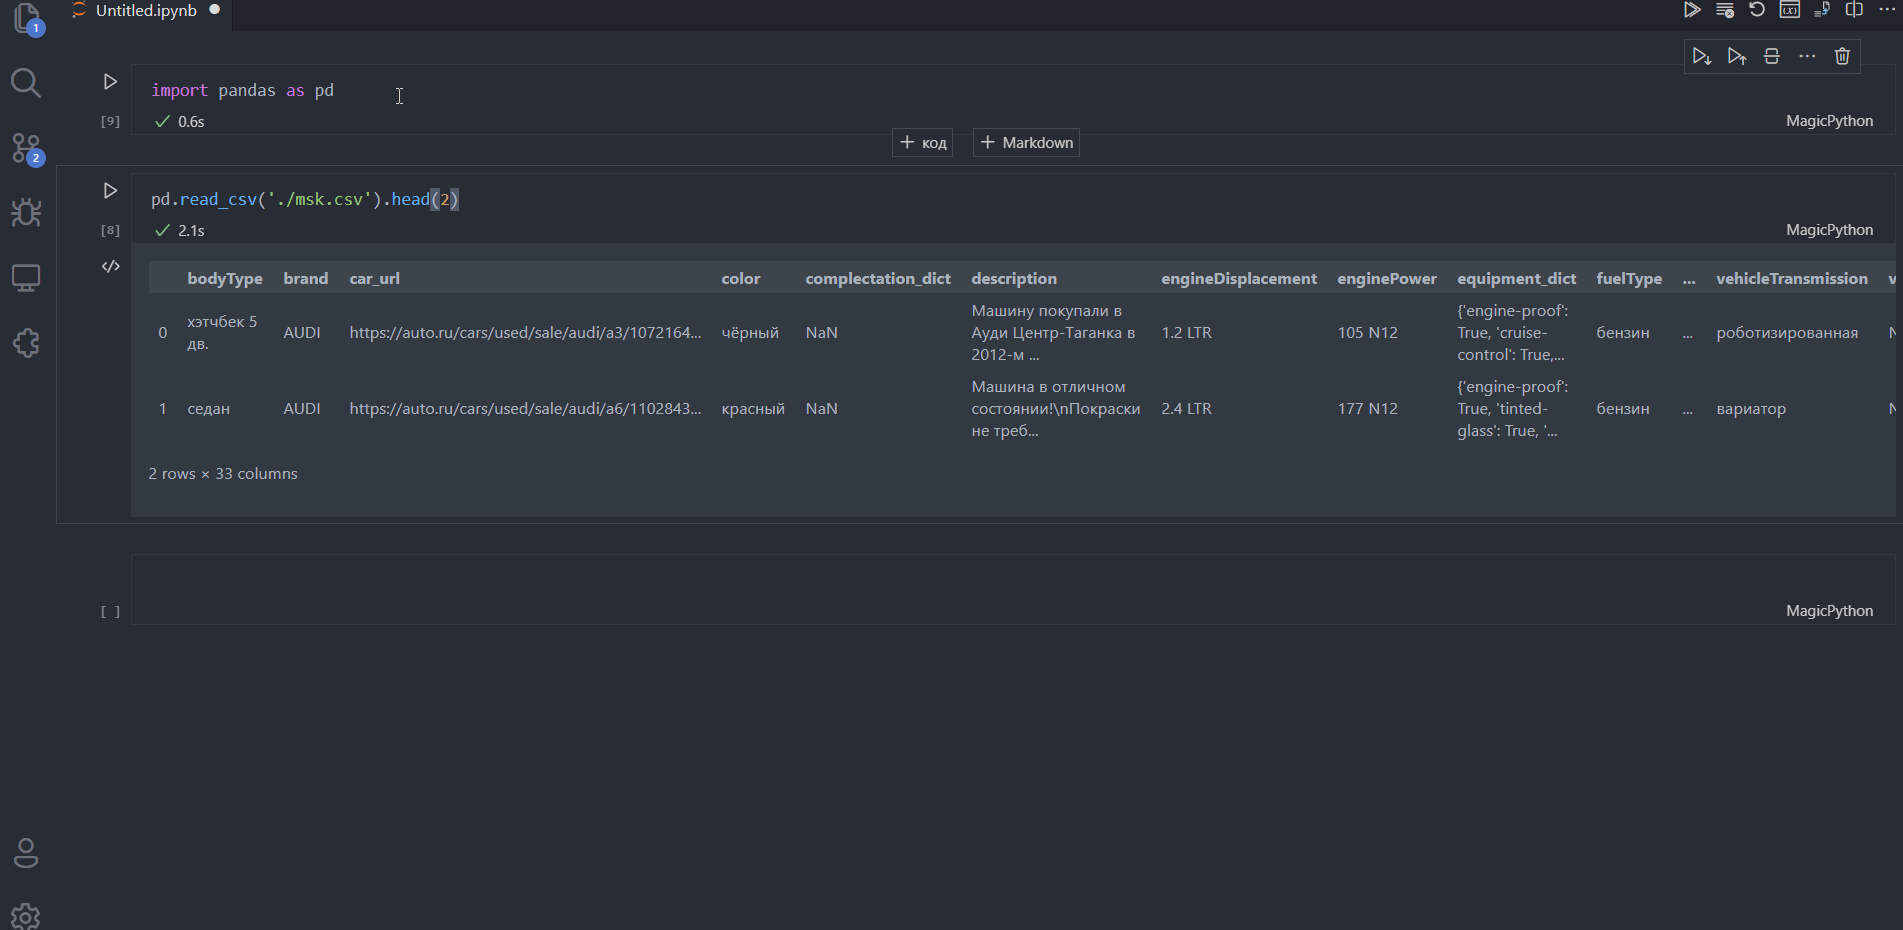Open the Source Control view
Viewport: 1903px width, 930px height.
26,150
